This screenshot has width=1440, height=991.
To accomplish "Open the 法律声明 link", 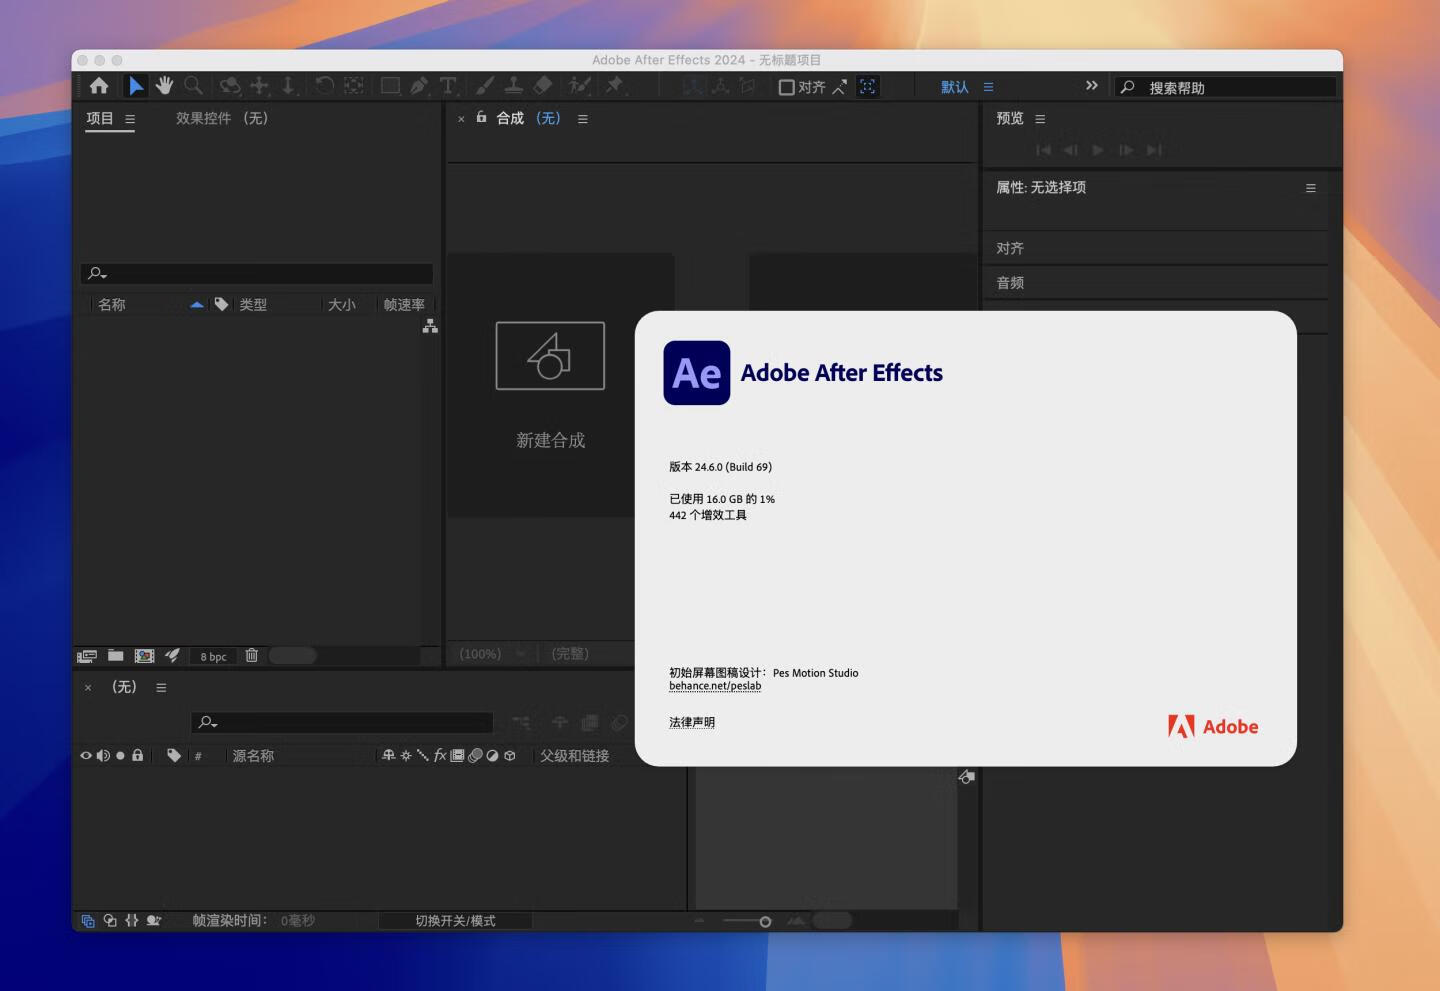I will pos(692,722).
